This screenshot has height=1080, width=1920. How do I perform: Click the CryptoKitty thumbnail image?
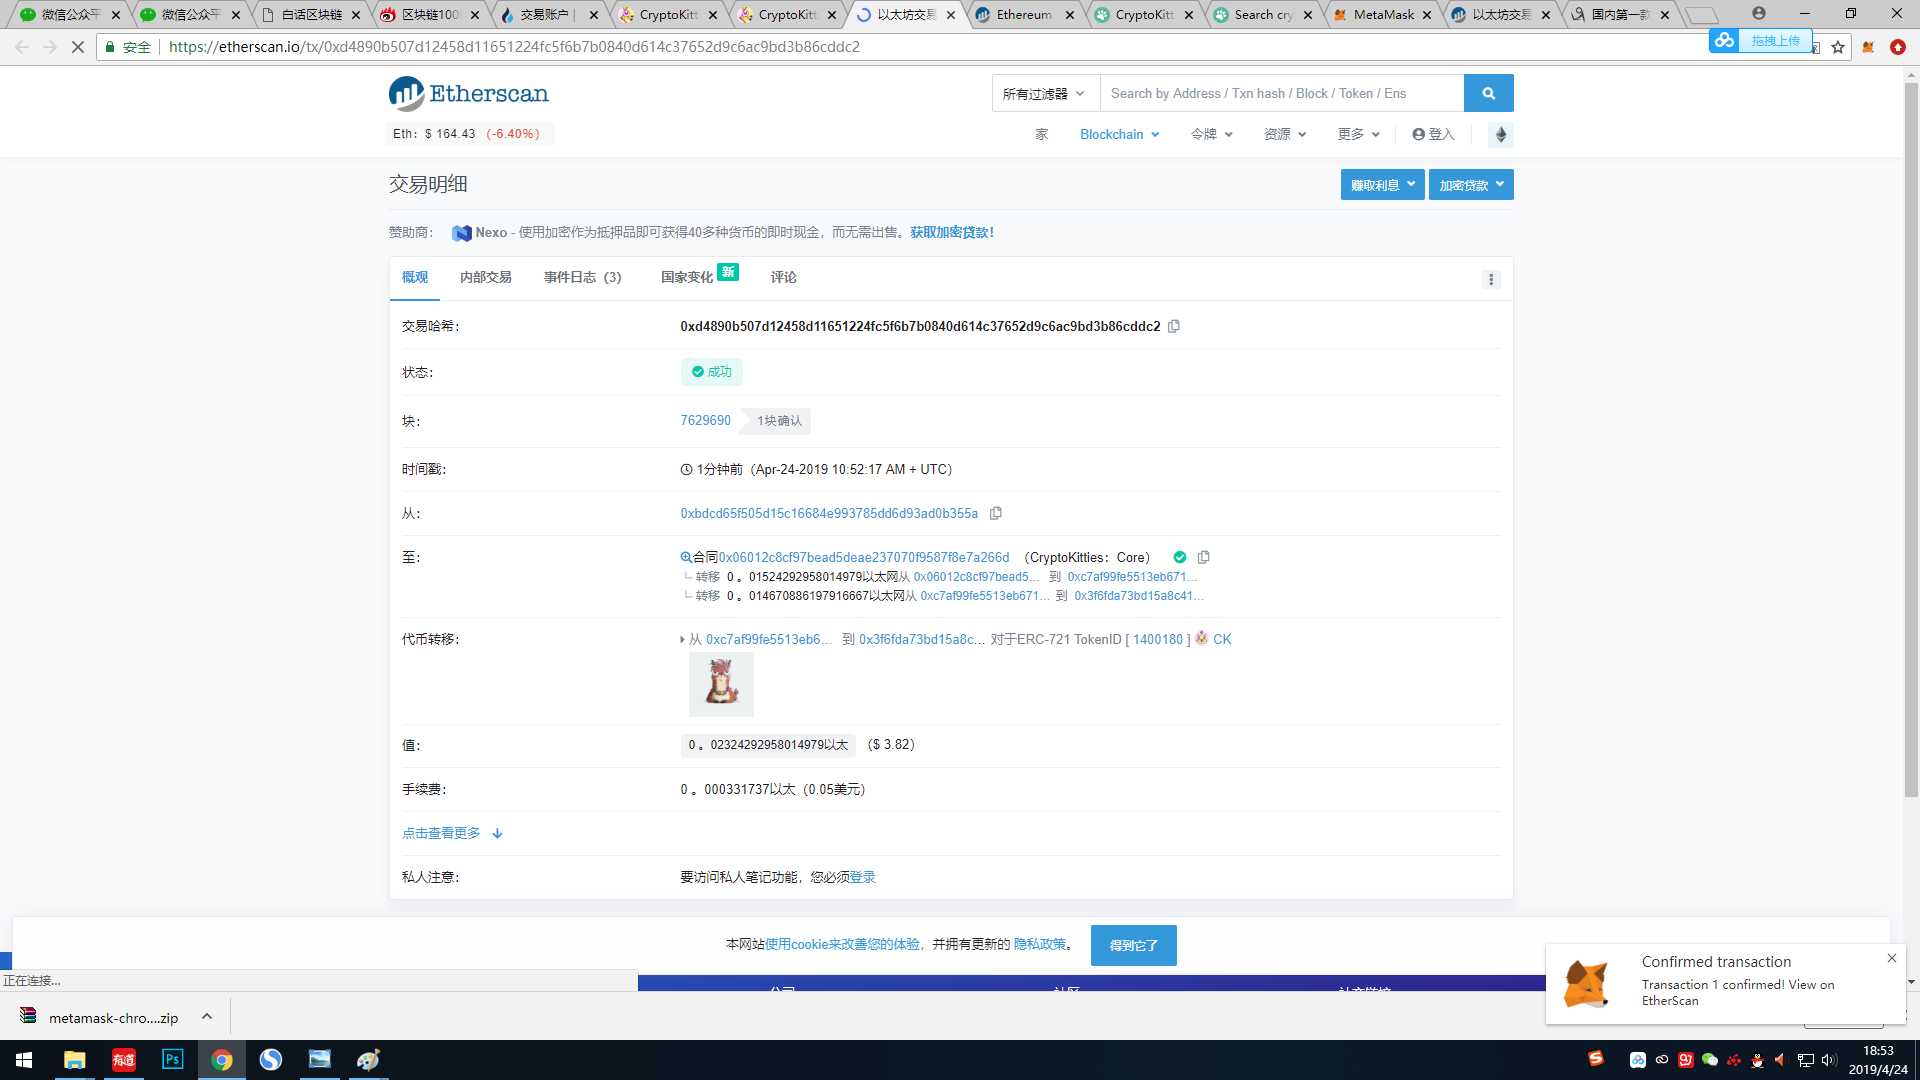coord(721,684)
